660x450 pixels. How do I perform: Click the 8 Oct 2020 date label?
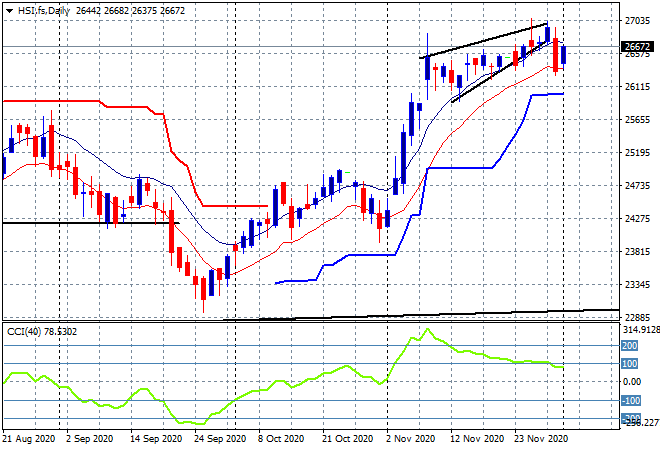click(281, 439)
